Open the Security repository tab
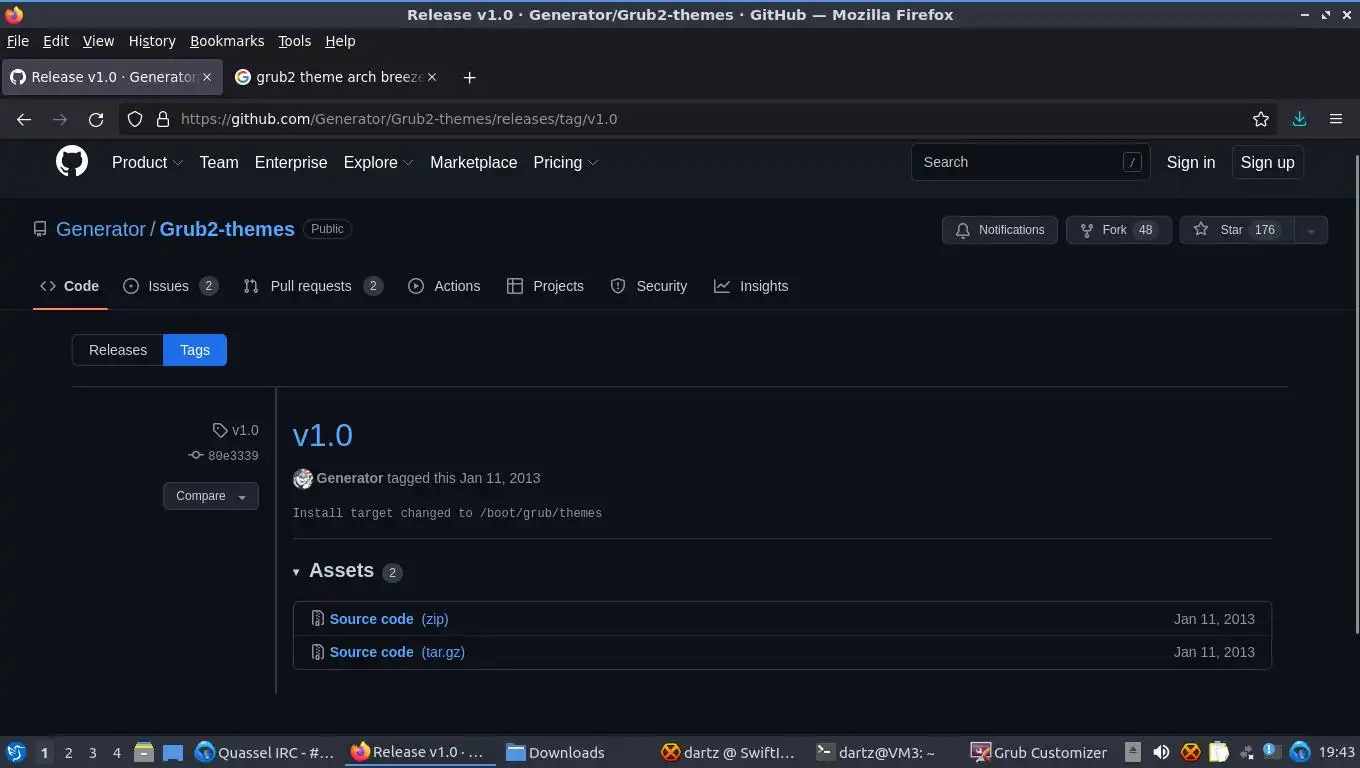The image size is (1360, 768). tap(648, 286)
